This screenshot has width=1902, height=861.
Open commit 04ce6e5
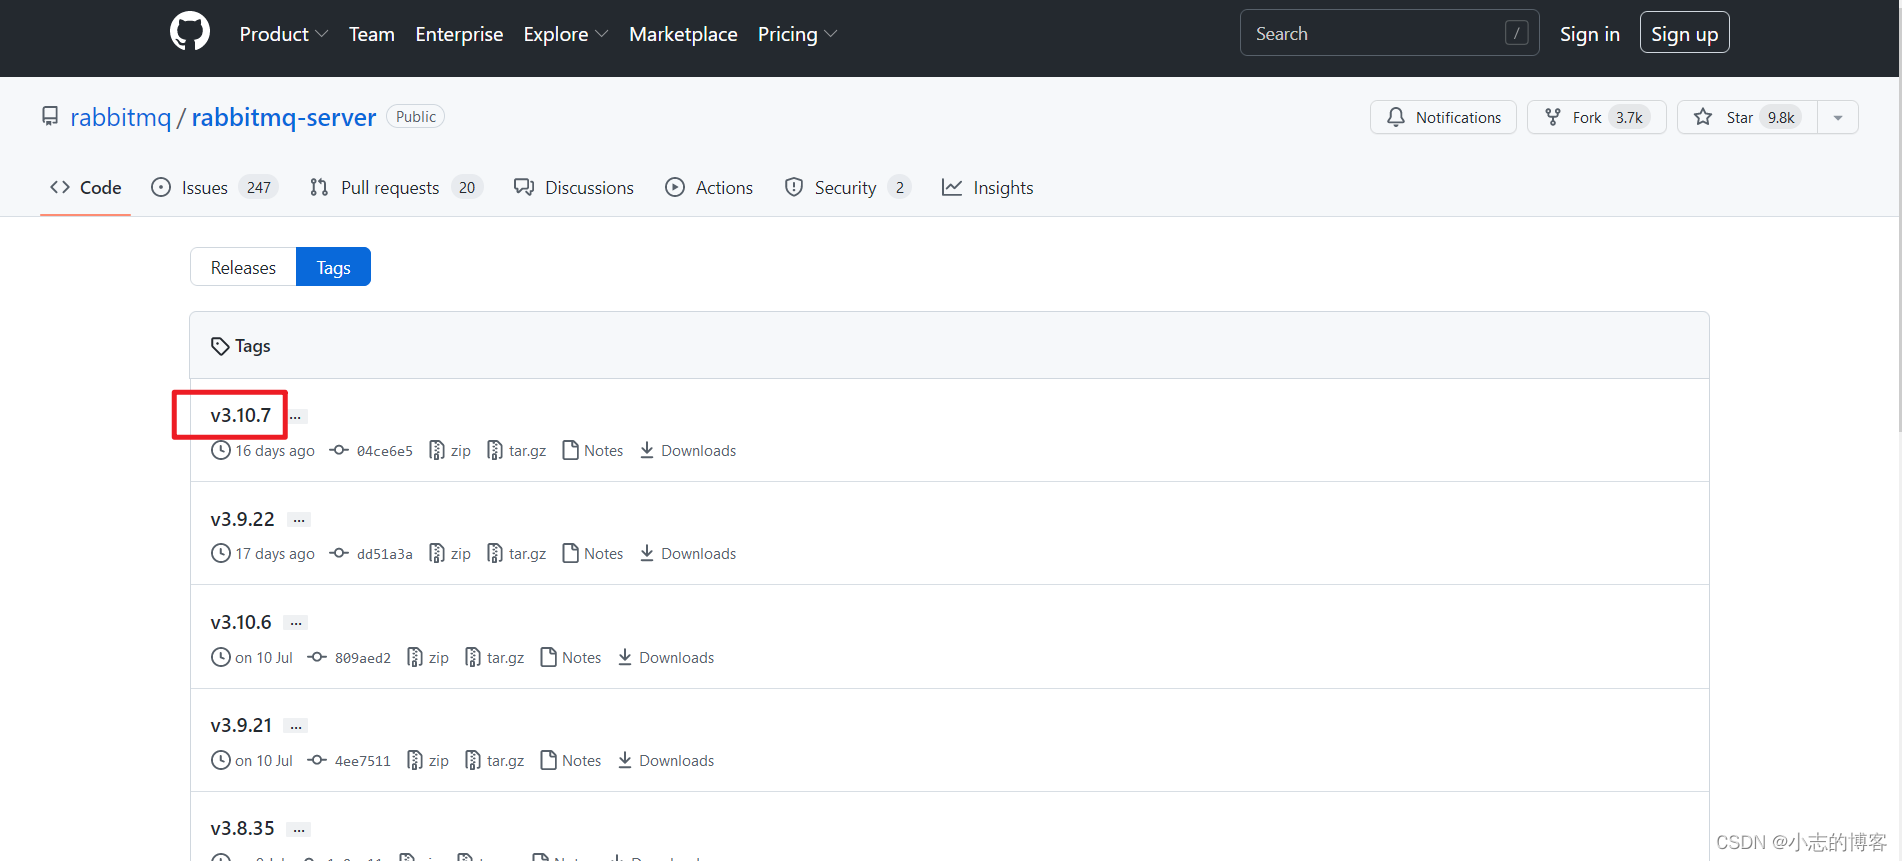372,451
